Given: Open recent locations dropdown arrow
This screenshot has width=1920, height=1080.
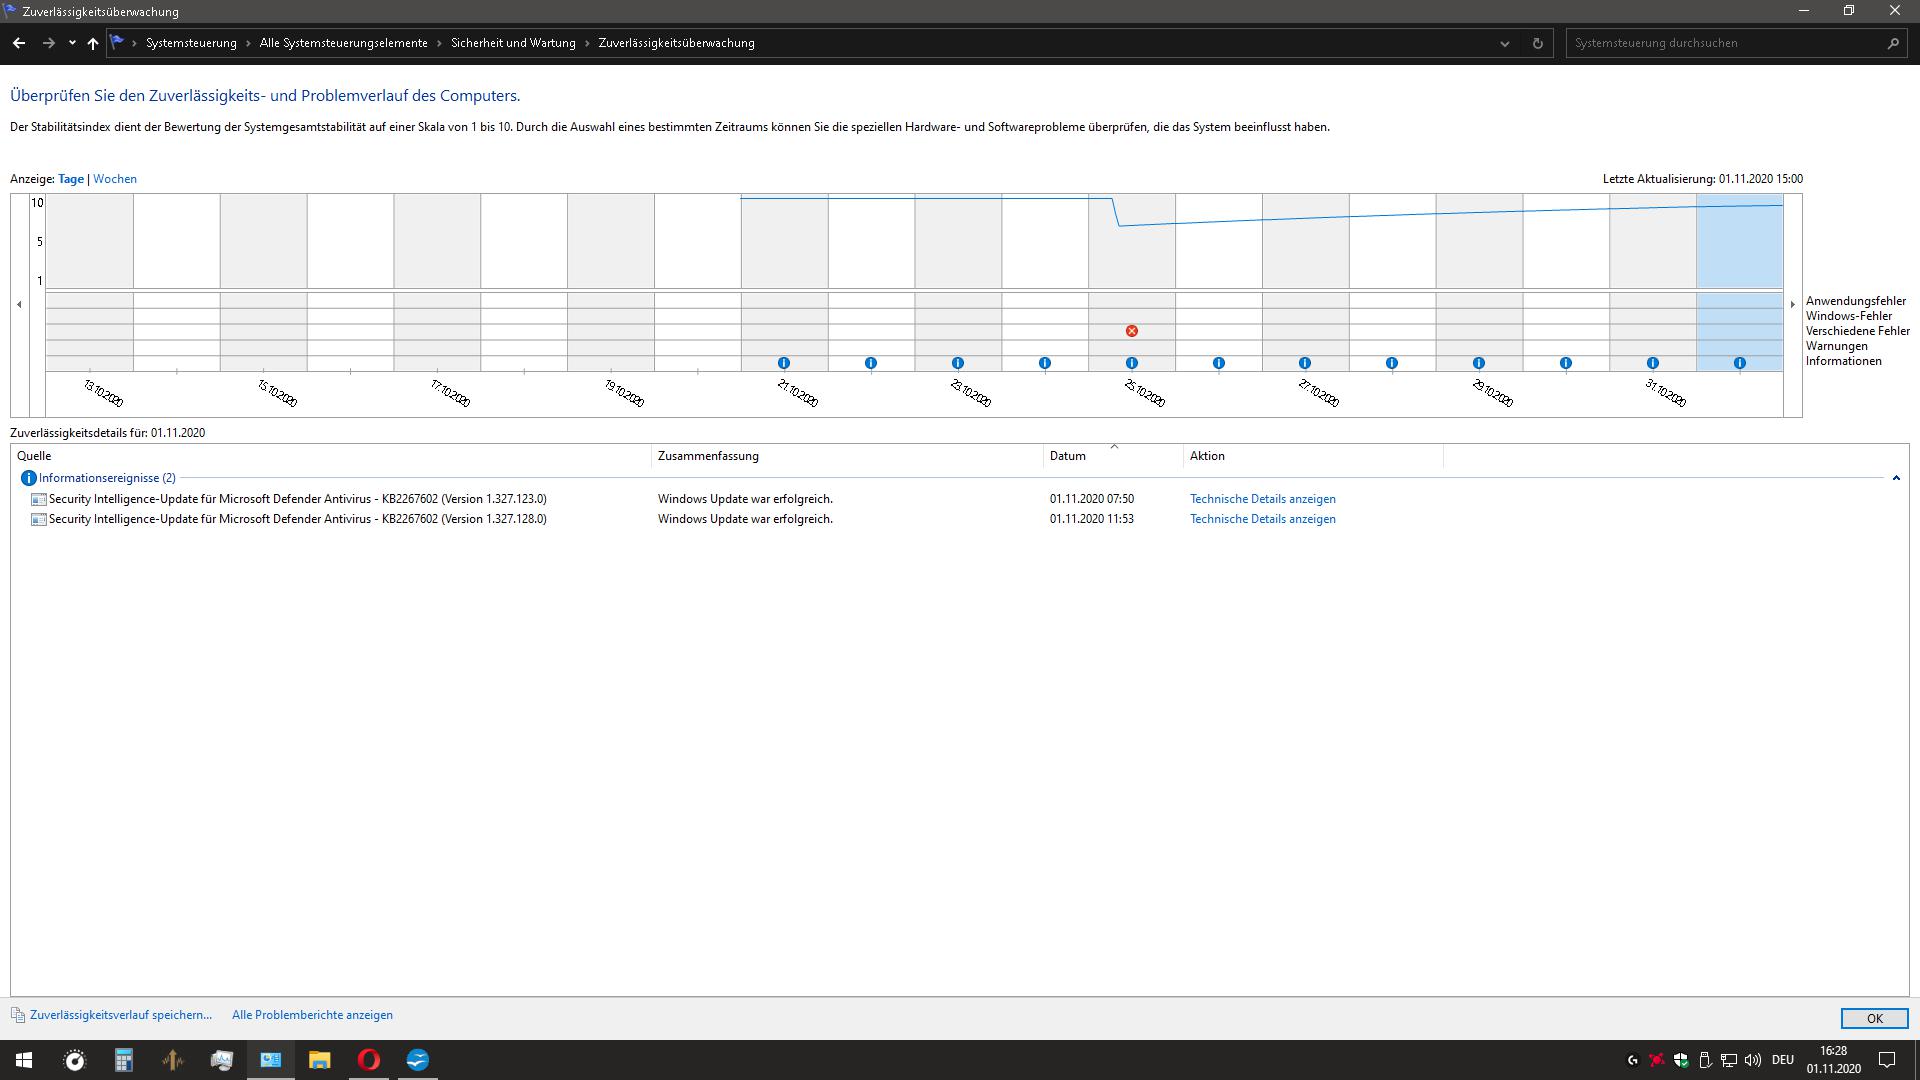Looking at the screenshot, I should coord(72,43).
